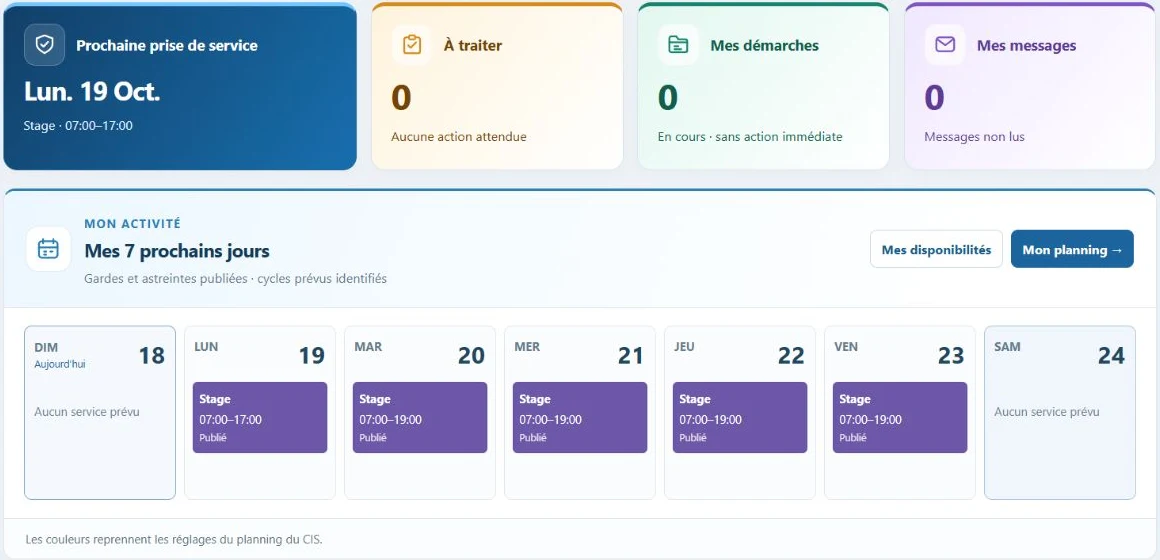Click the date Lun. 19 Oct.
The width and height of the screenshot is (1160, 560).
tap(92, 92)
